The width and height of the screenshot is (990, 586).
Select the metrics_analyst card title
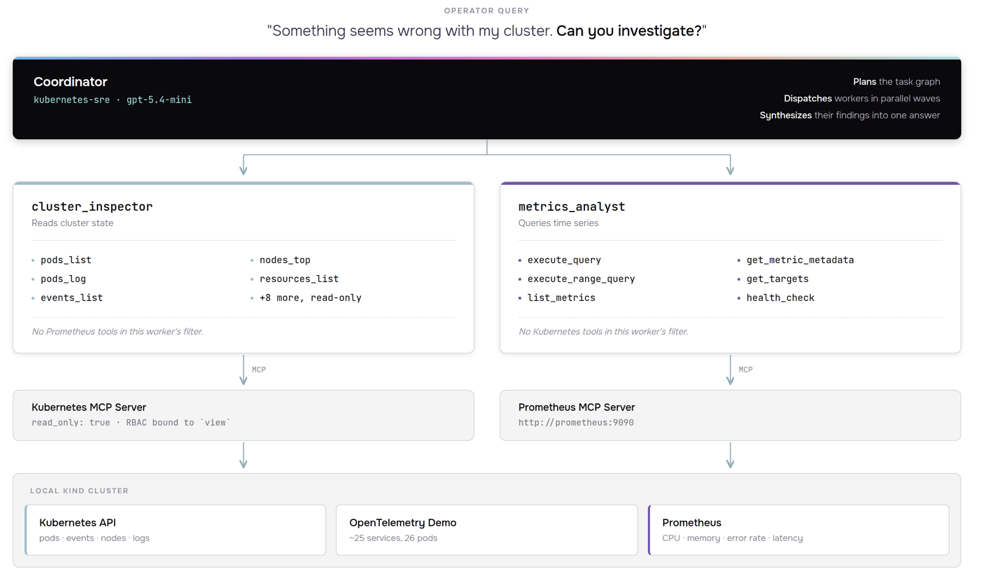pos(571,206)
